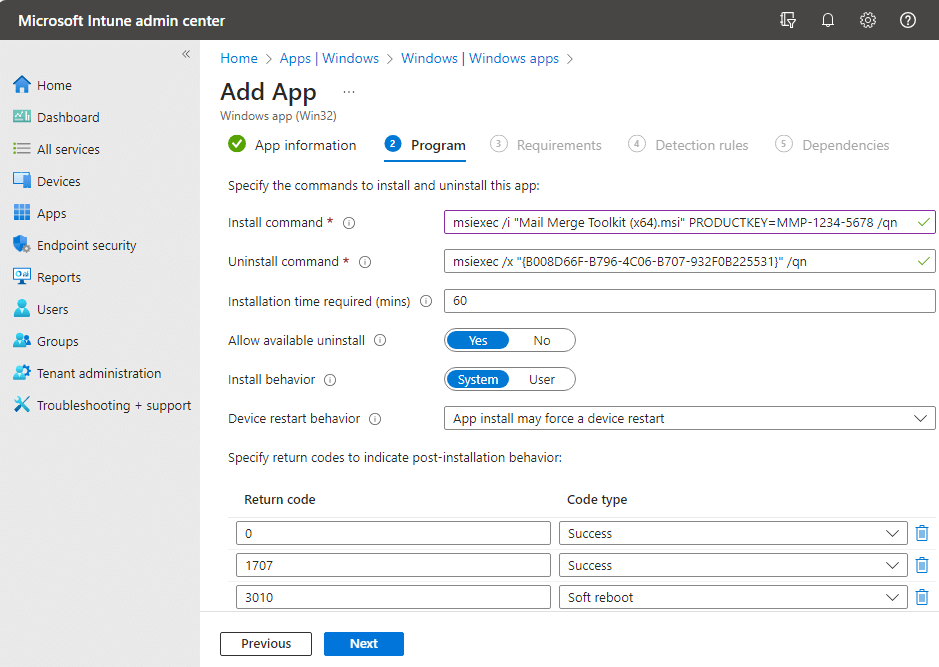This screenshot has height=667, width=939.
Task: Click the Dashboard chart icon
Action: [22, 117]
